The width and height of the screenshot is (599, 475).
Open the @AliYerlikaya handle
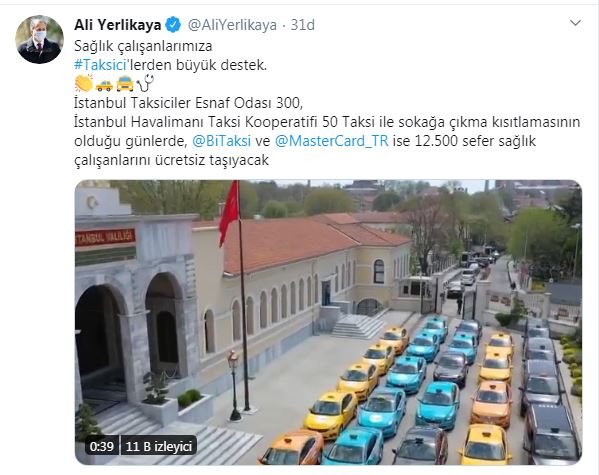coord(232,25)
